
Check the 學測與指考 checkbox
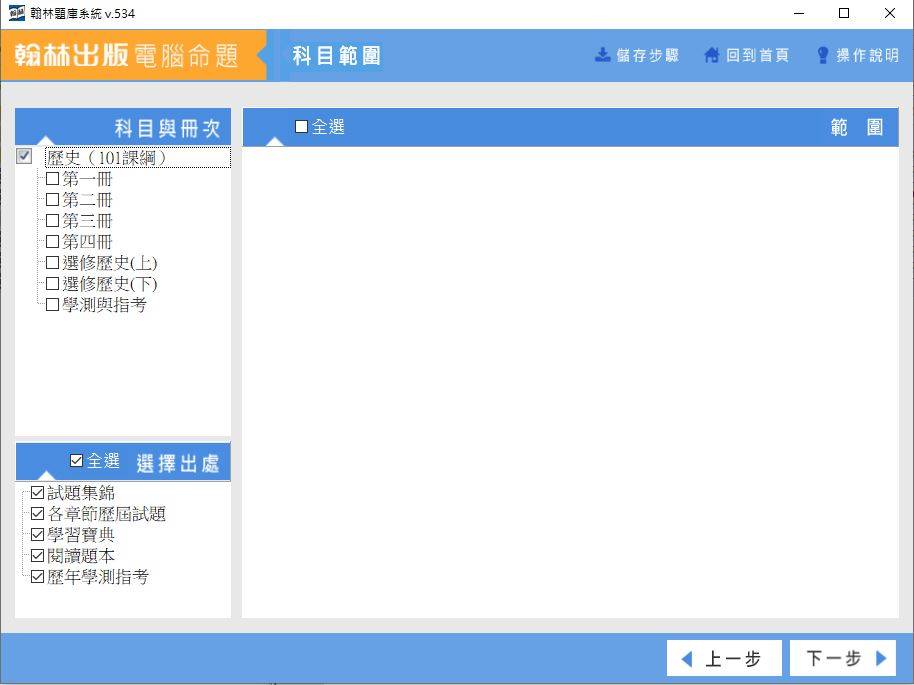tap(52, 304)
